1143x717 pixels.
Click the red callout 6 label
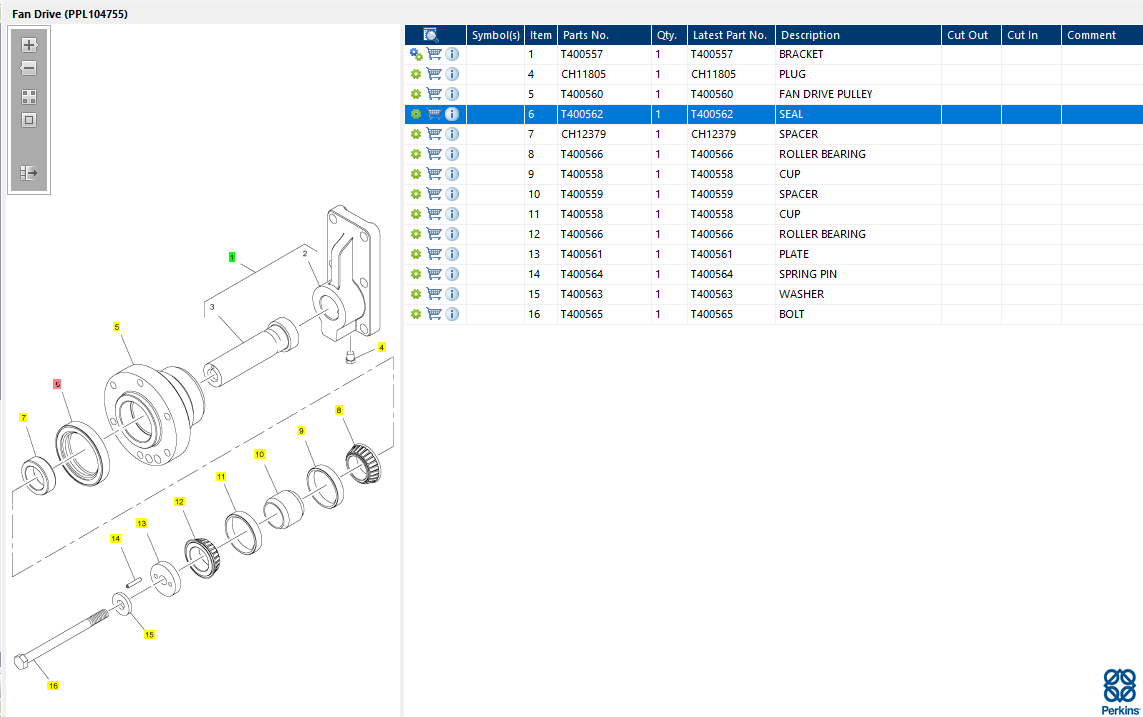57,384
